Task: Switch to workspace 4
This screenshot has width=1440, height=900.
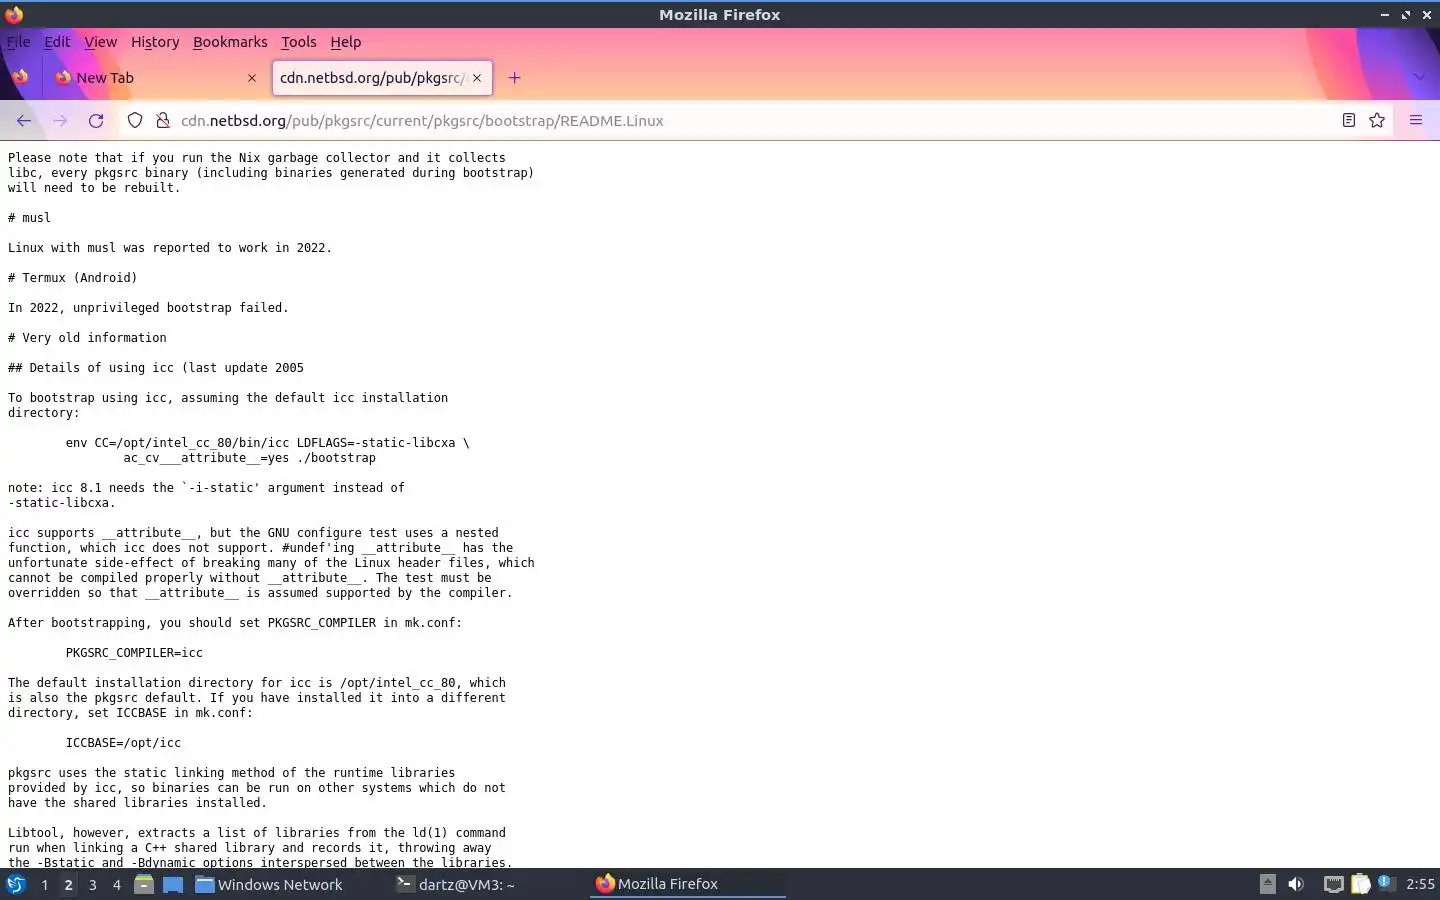Action: (116, 885)
